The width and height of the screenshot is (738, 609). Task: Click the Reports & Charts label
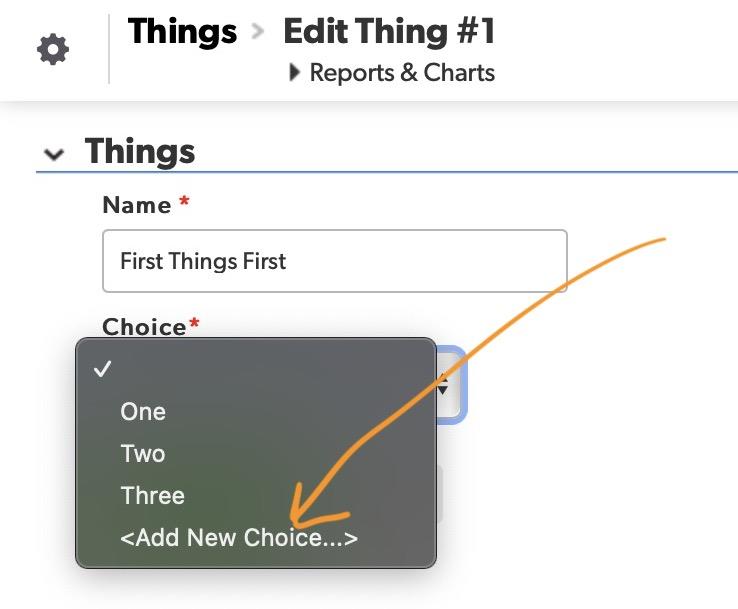coord(402,73)
